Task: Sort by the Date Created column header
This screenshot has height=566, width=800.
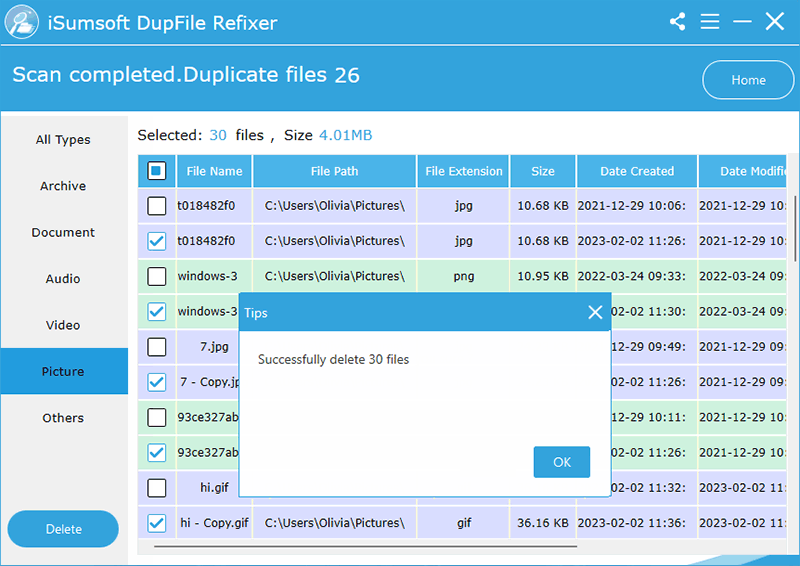Action: coord(637,171)
